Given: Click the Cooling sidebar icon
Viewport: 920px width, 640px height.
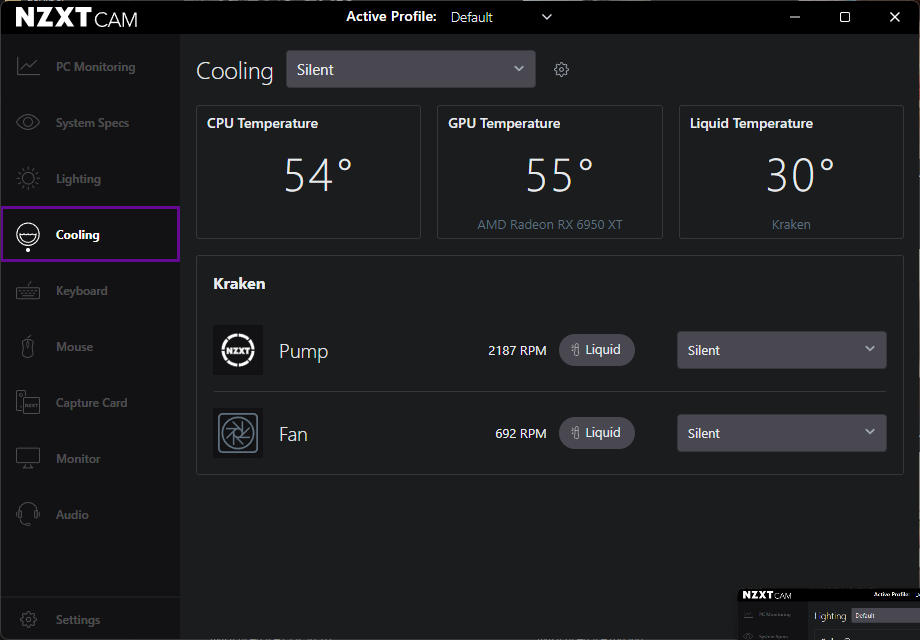Looking at the screenshot, I should pos(28,235).
